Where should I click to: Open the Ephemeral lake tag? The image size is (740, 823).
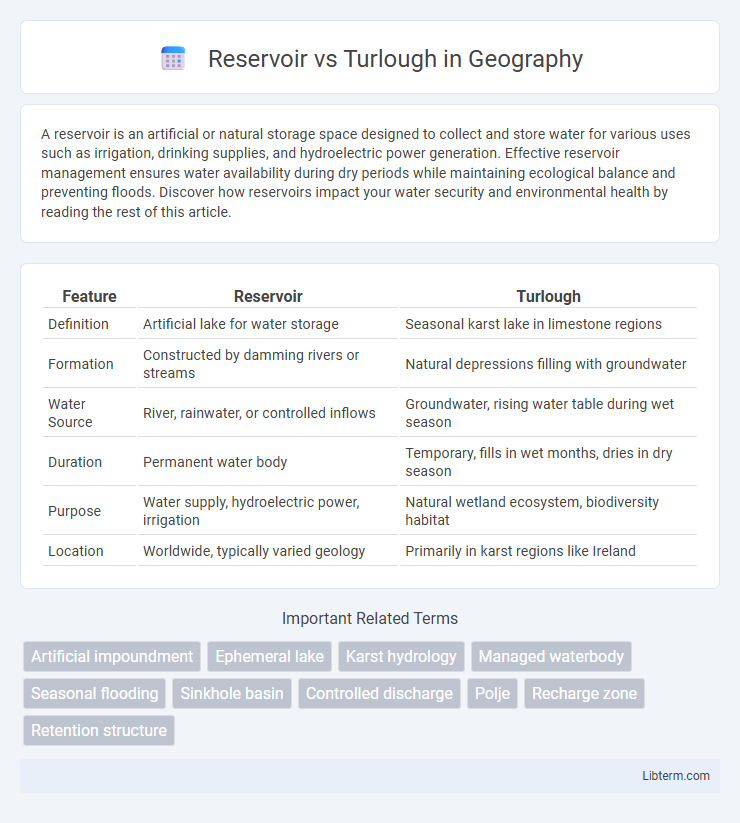tap(269, 656)
